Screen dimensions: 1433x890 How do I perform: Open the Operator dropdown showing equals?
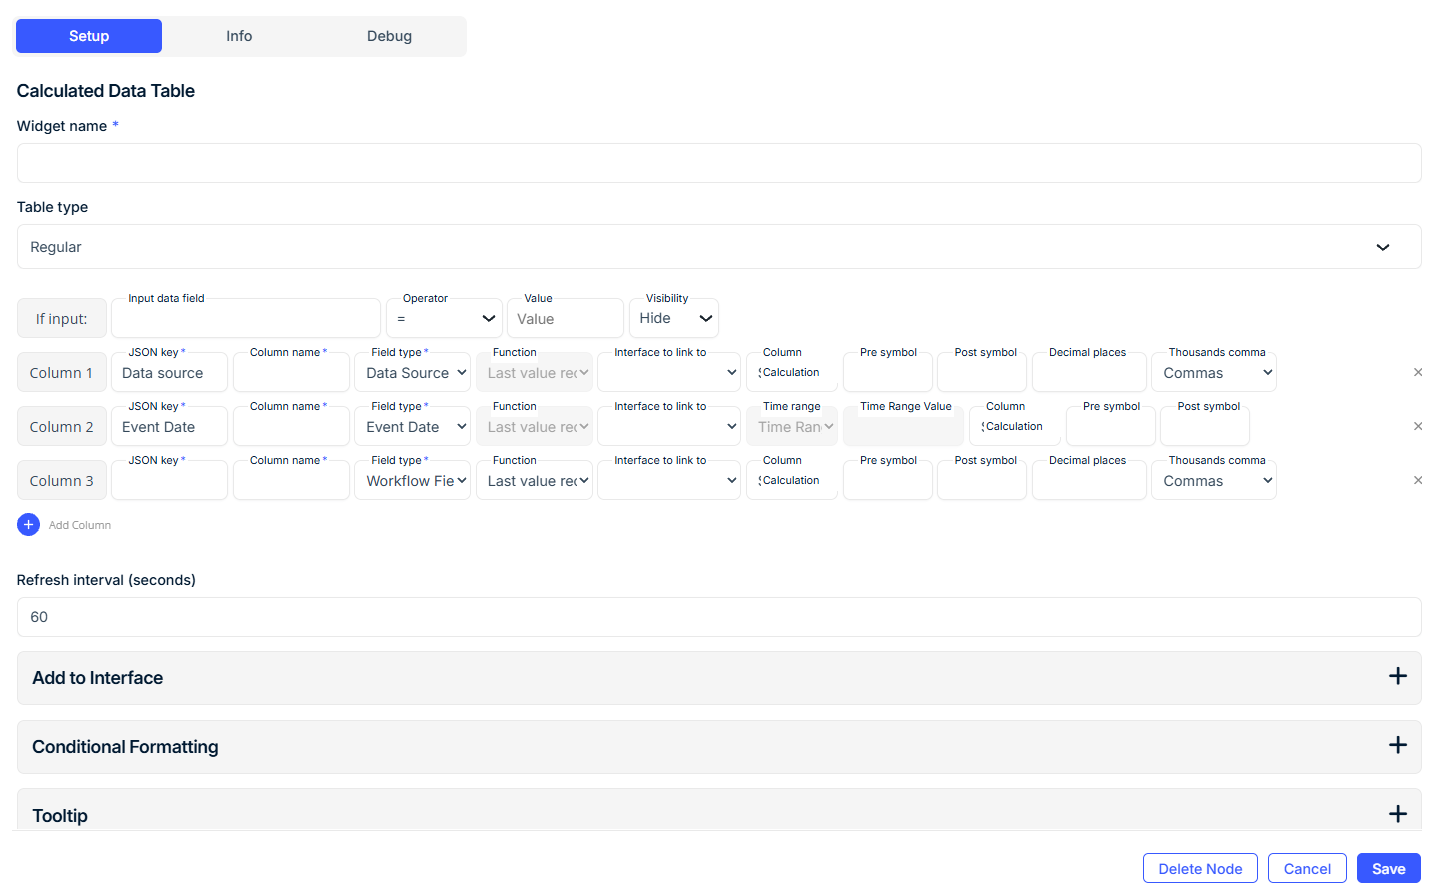(444, 318)
